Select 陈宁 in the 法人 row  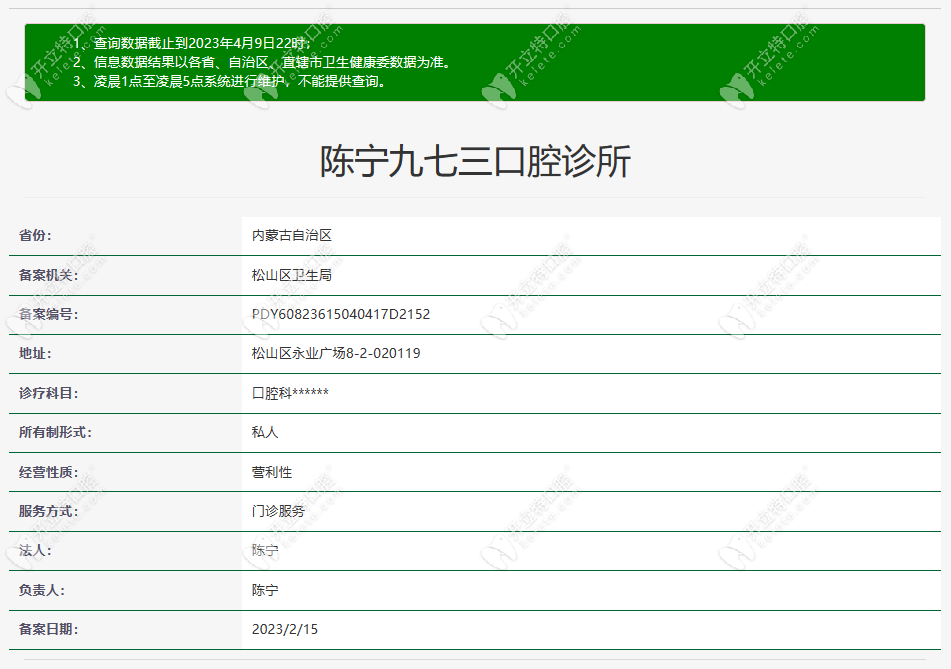(265, 550)
